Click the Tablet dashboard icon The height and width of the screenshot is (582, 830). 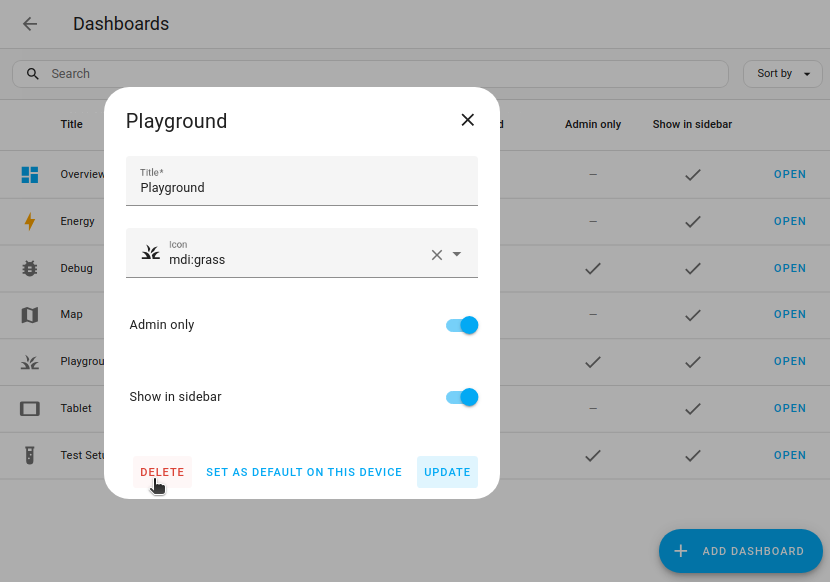click(30, 409)
